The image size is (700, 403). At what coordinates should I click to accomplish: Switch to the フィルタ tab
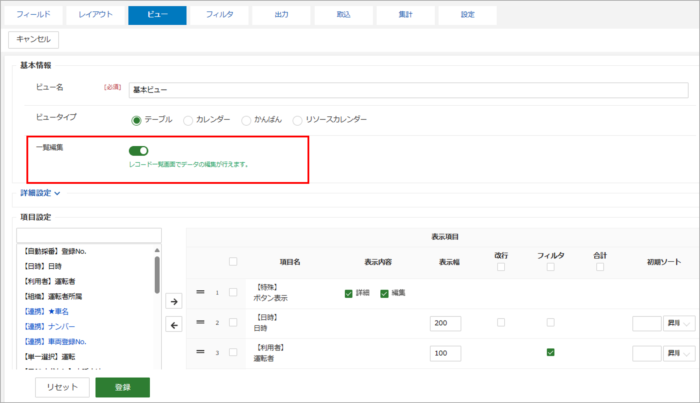pos(219,15)
